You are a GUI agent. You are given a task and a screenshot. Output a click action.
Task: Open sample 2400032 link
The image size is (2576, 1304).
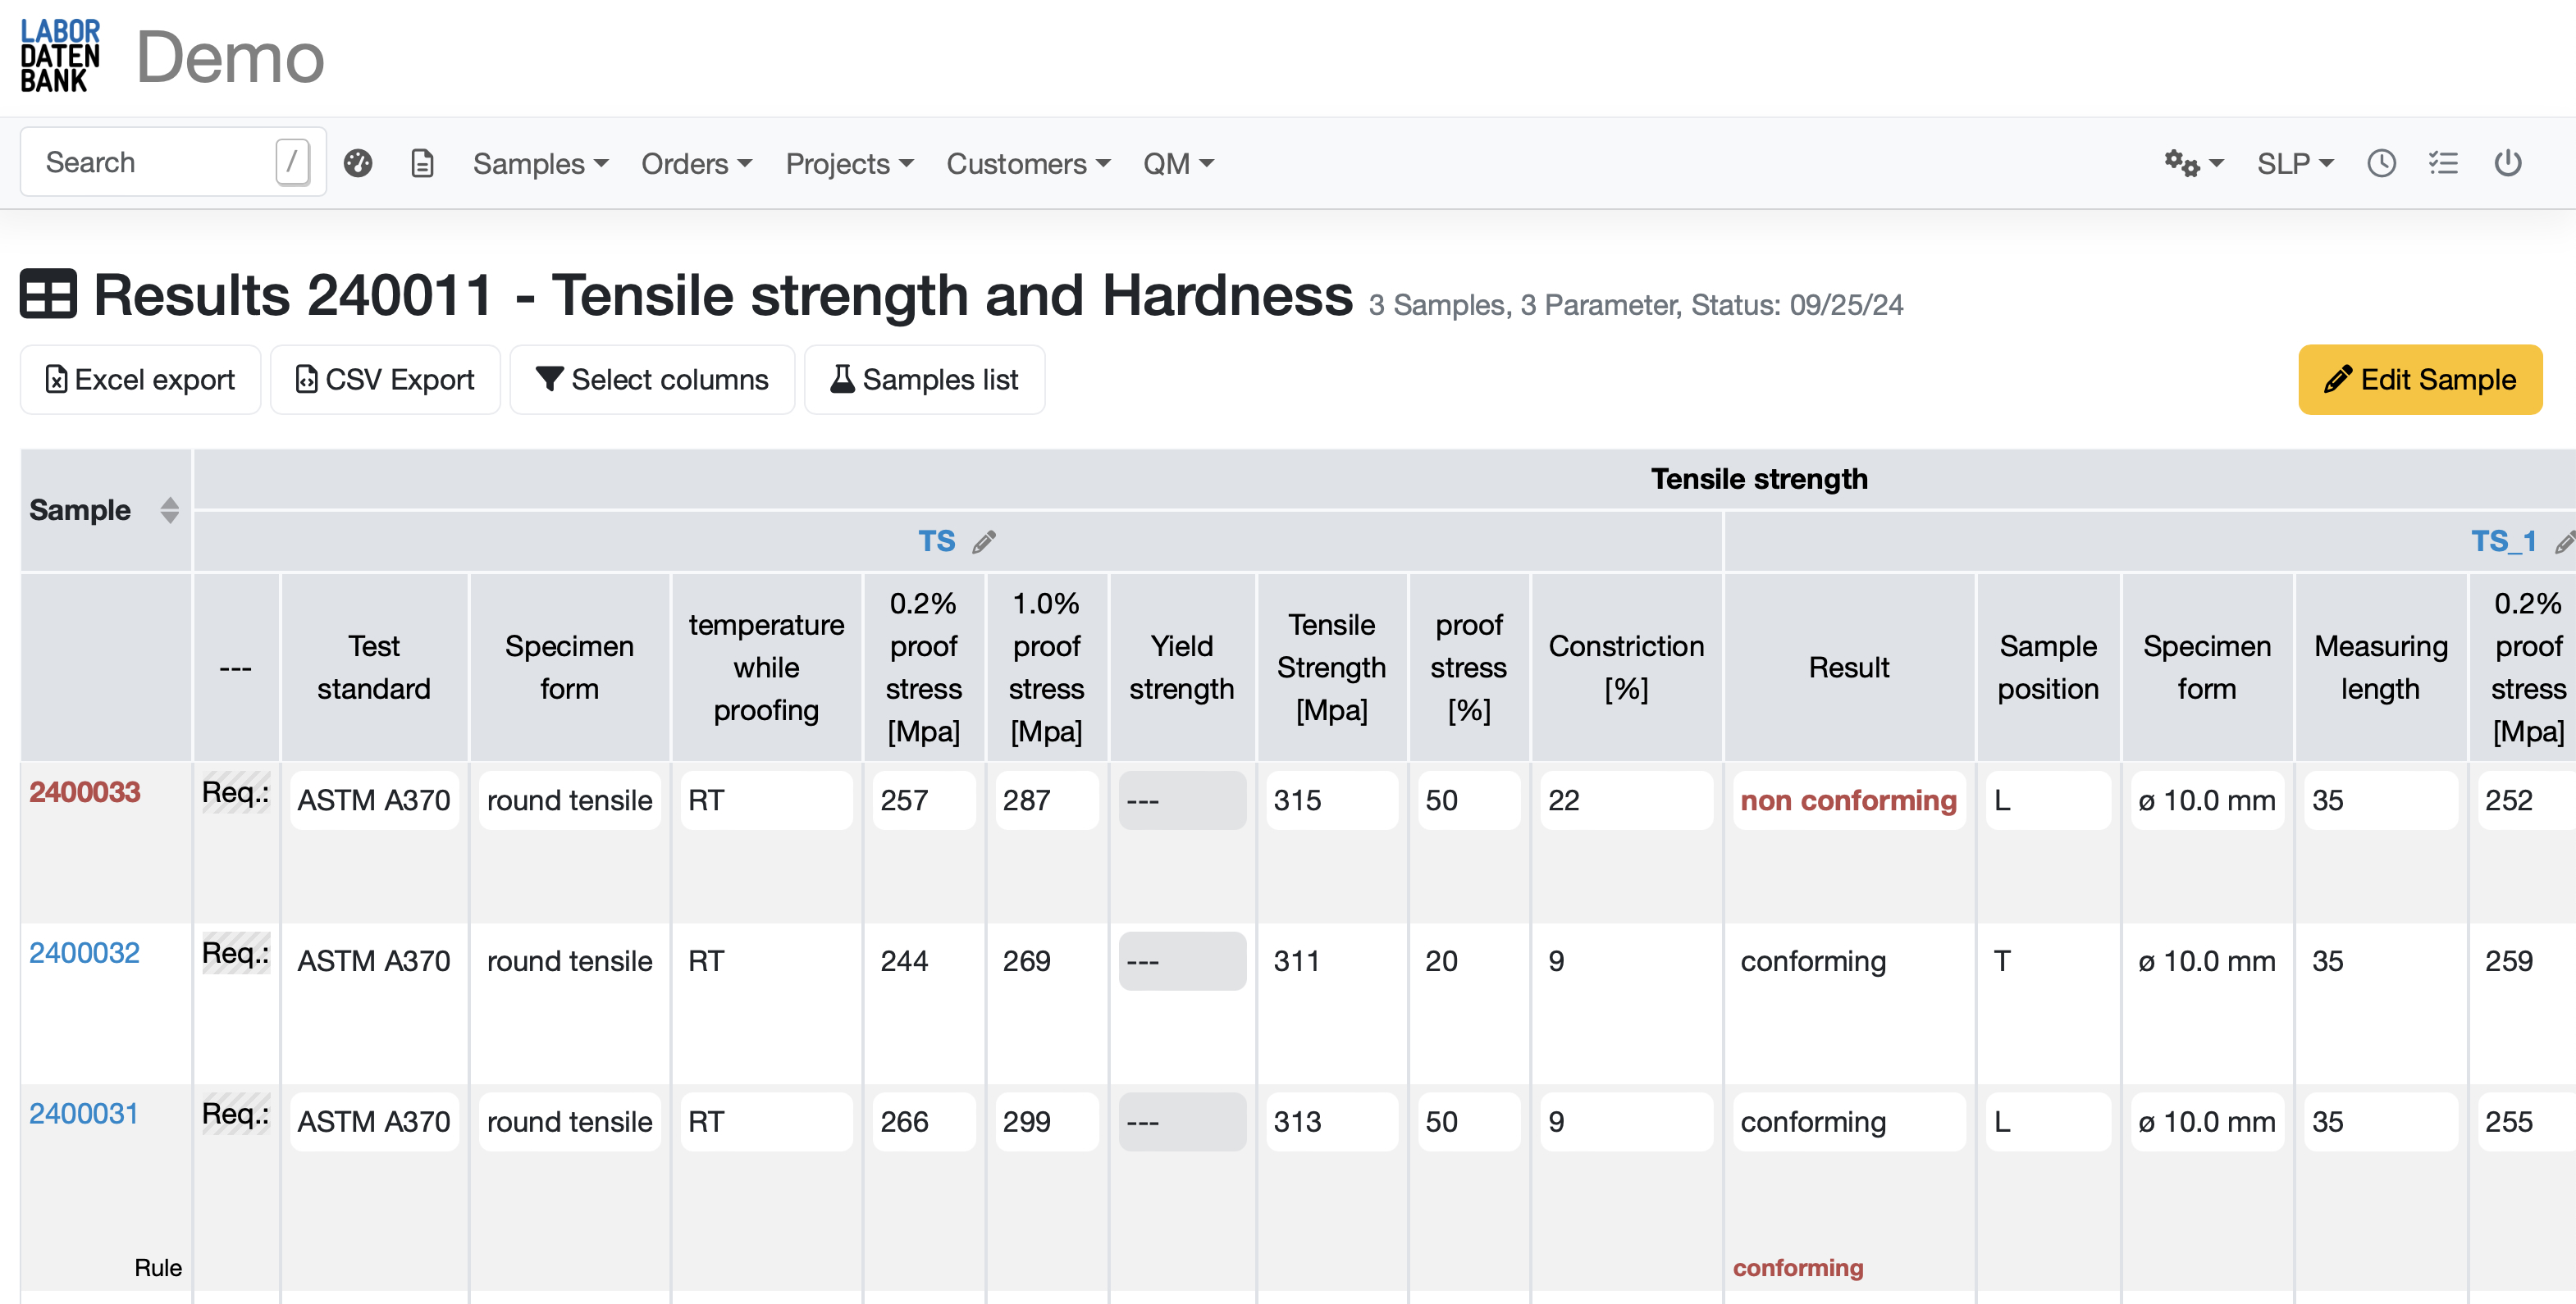[84, 953]
